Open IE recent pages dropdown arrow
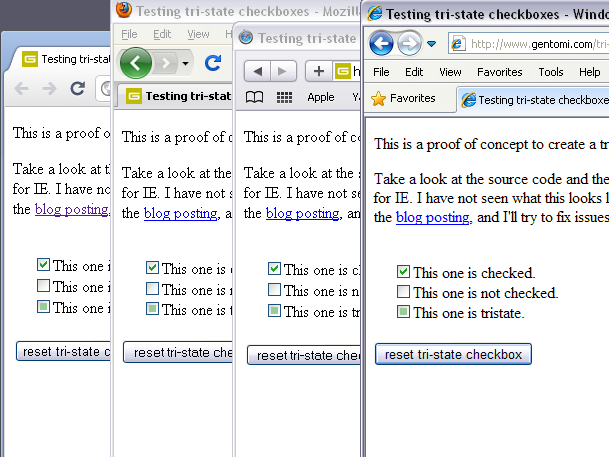 [431, 44]
